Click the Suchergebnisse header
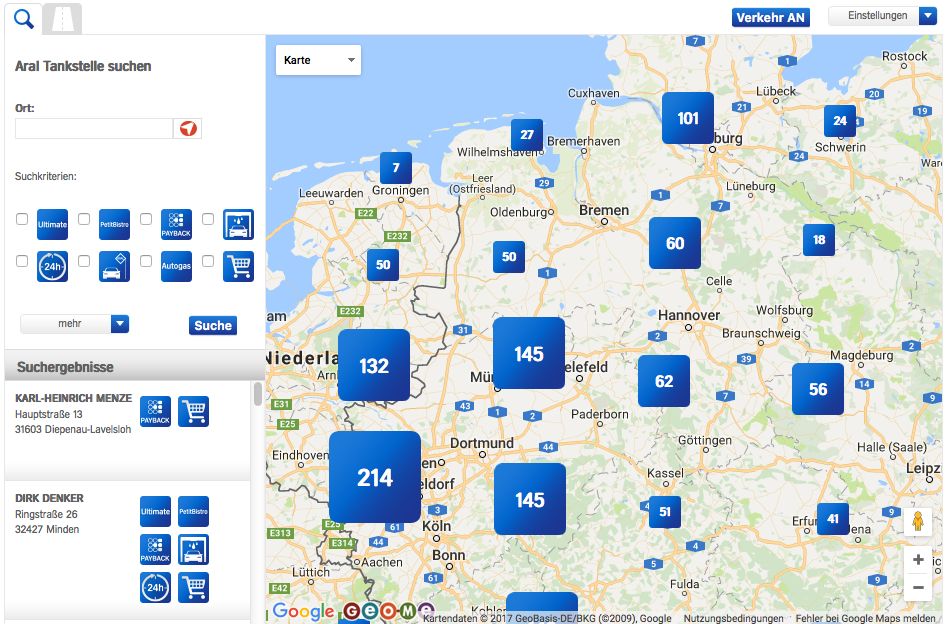The height and width of the screenshot is (624, 947). coord(135,367)
